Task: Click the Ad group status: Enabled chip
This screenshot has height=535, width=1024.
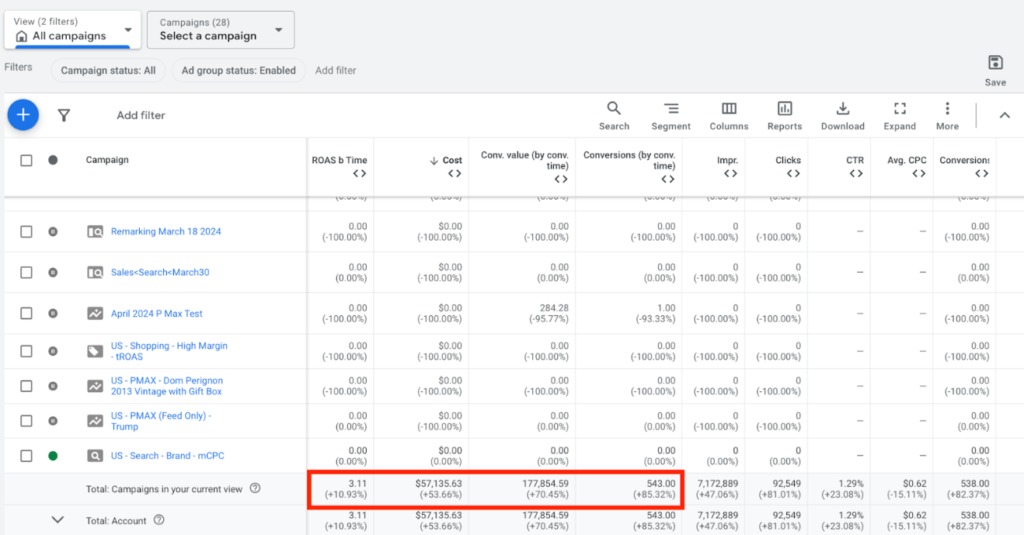Action: pos(238,70)
